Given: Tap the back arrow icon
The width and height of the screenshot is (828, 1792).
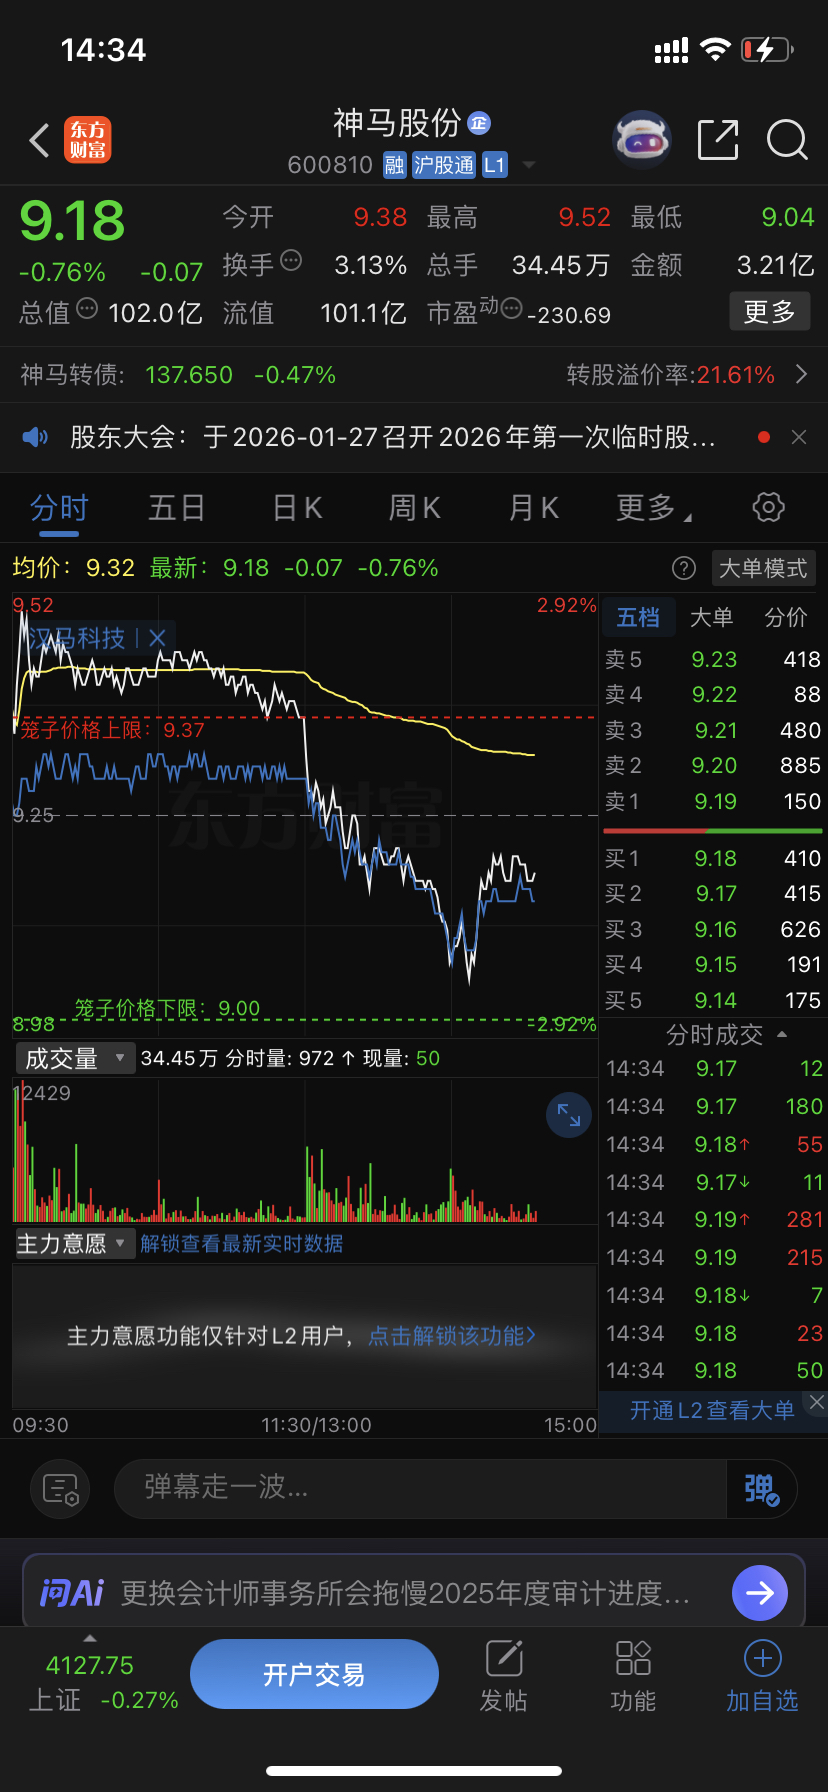Looking at the screenshot, I should point(40,141).
